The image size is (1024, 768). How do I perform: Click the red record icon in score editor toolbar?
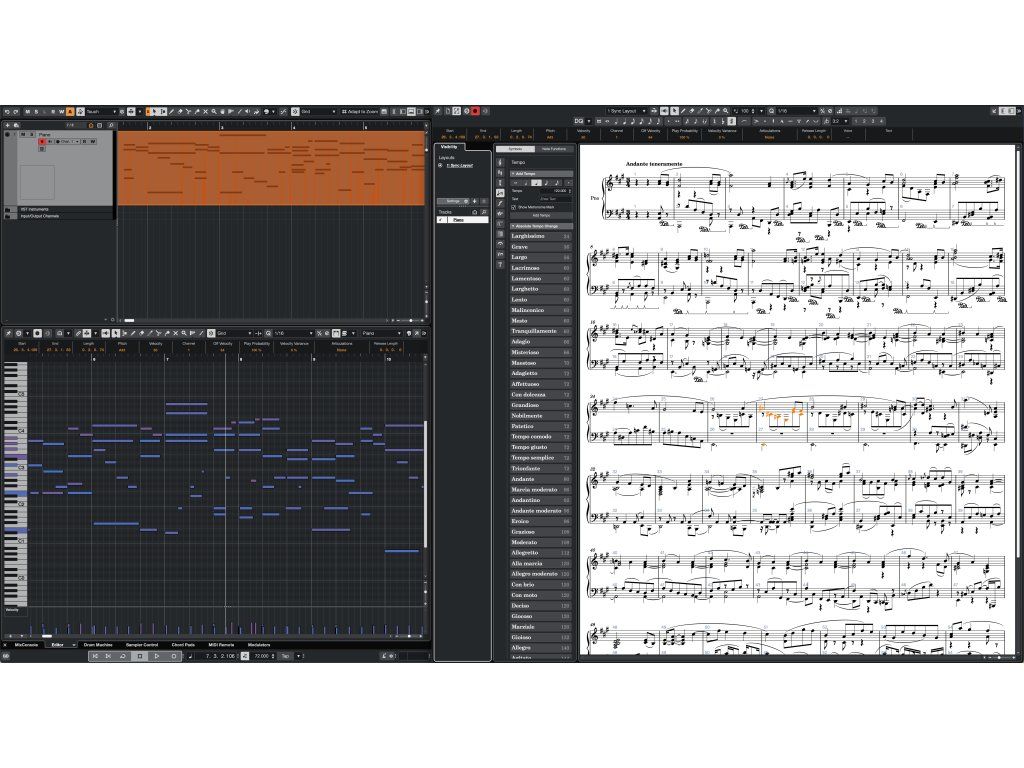474,111
